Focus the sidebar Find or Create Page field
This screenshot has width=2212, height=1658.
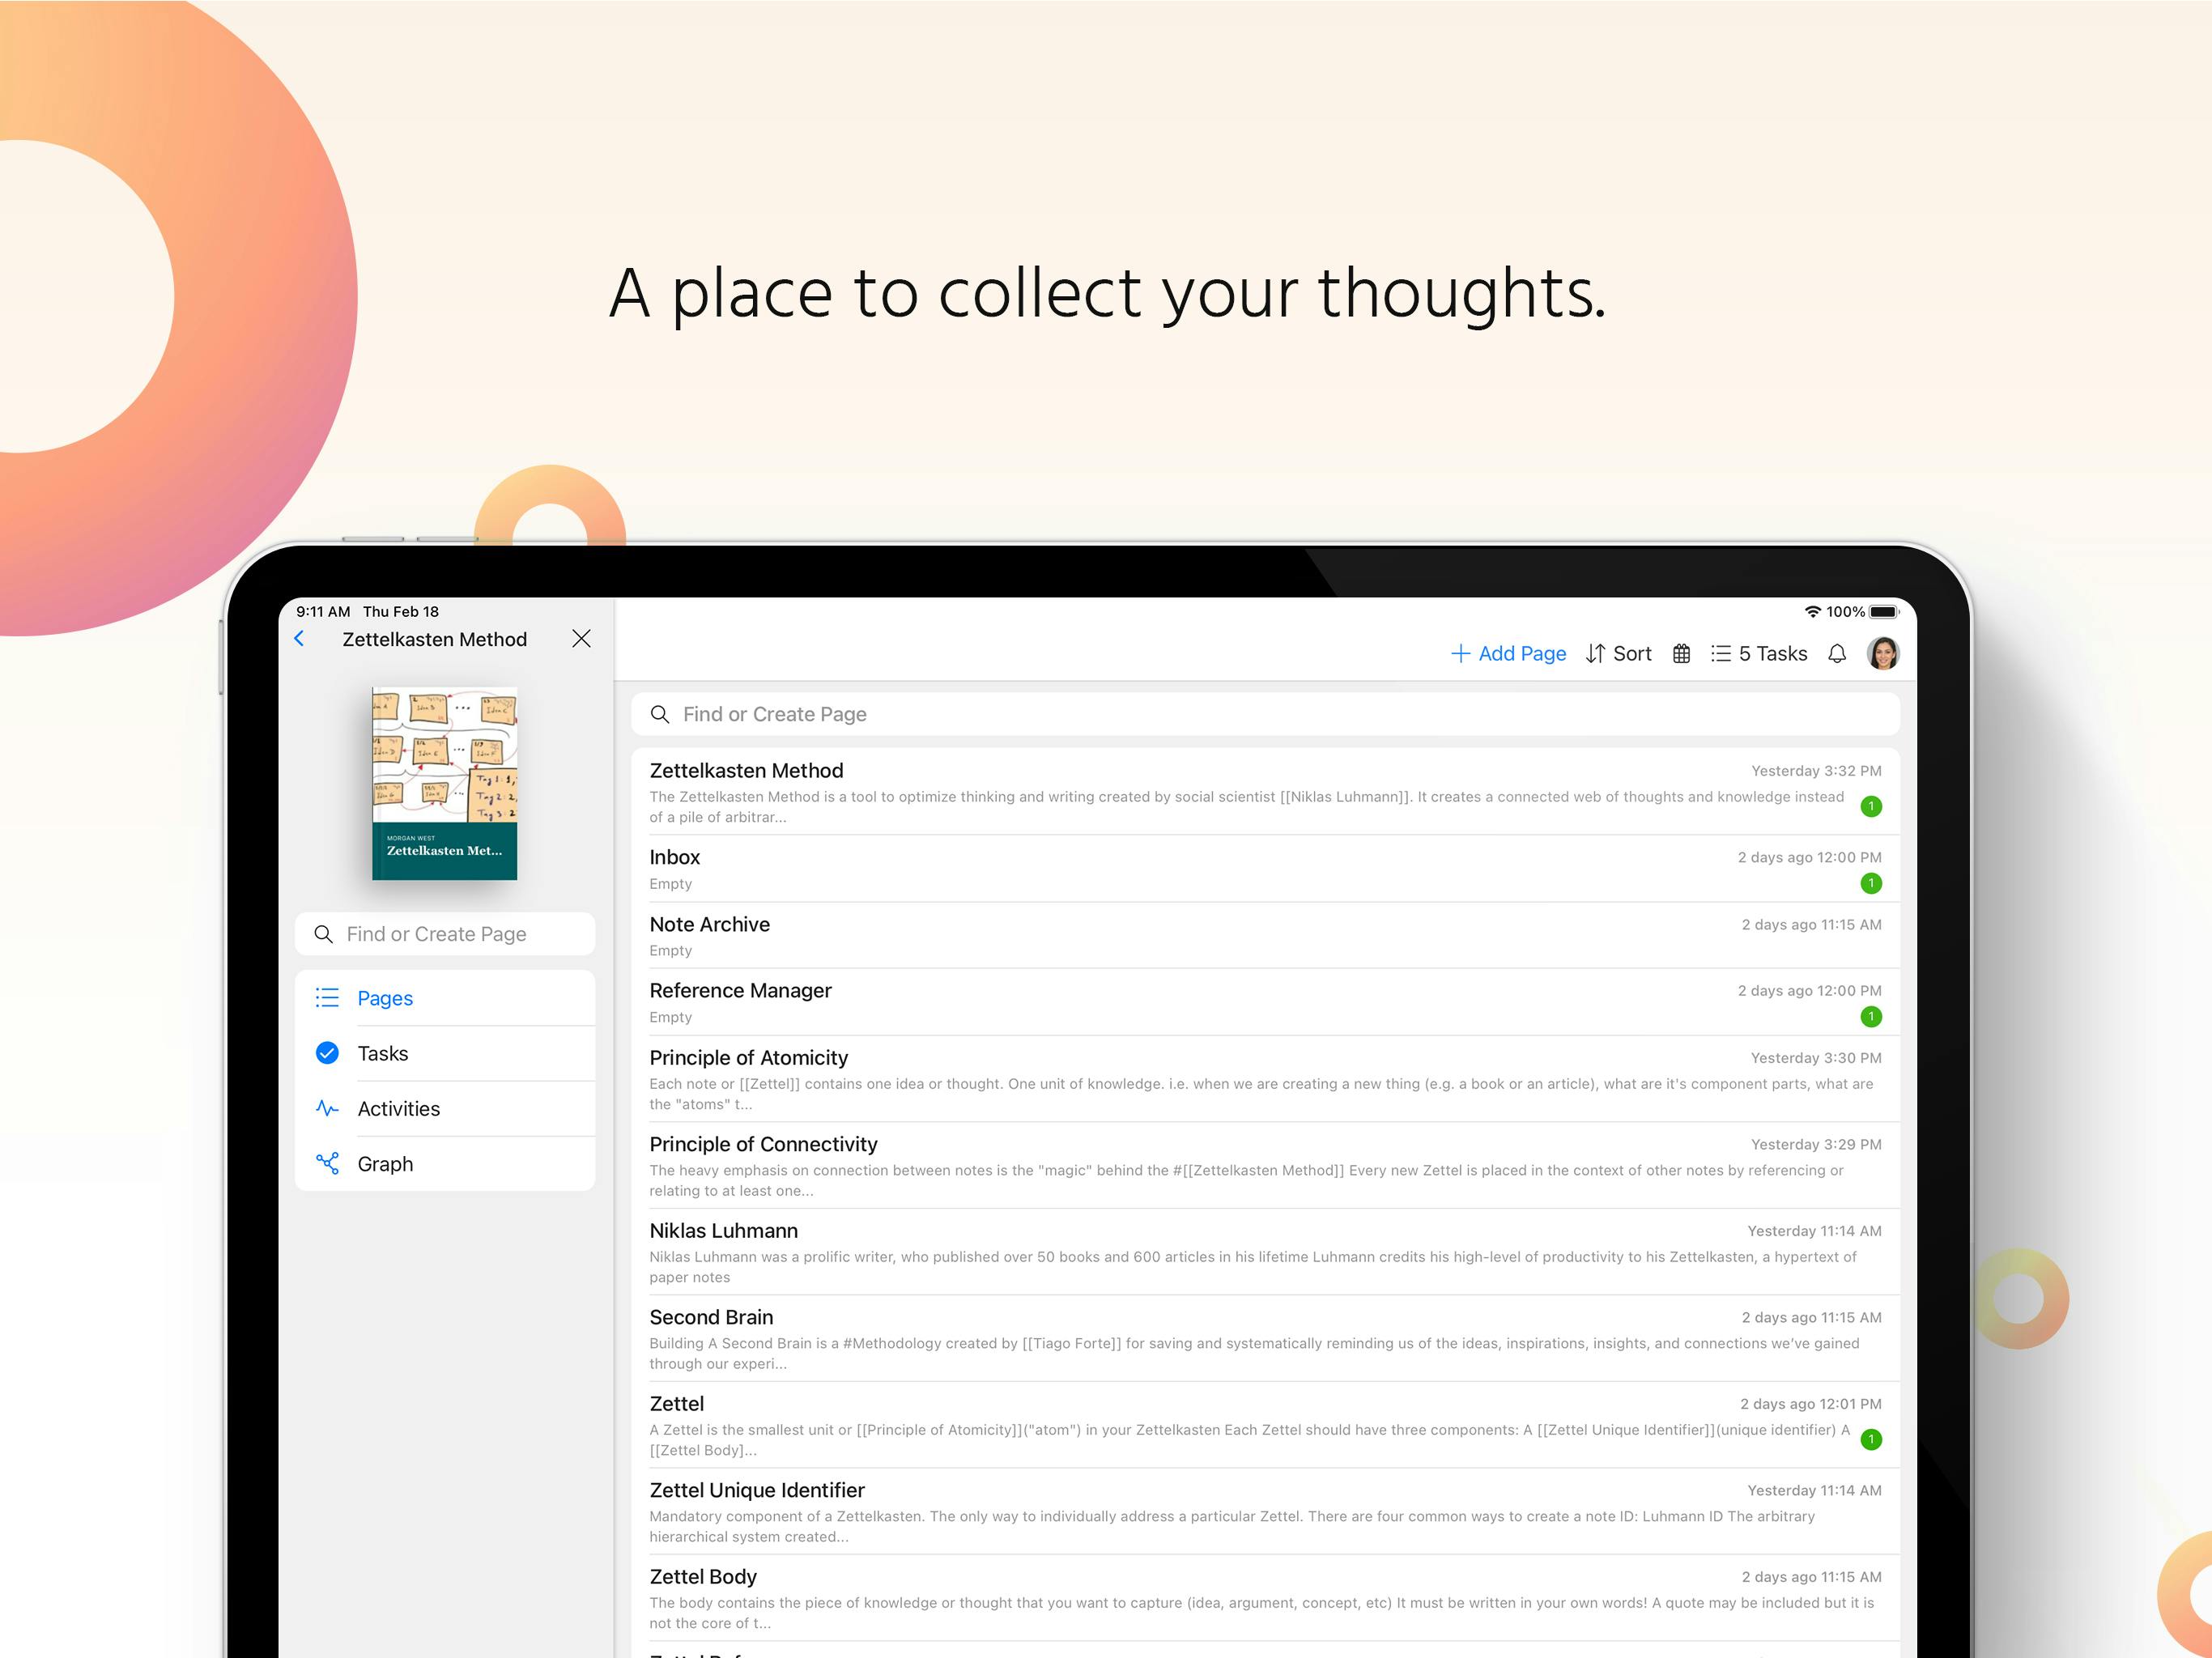[x=445, y=934]
